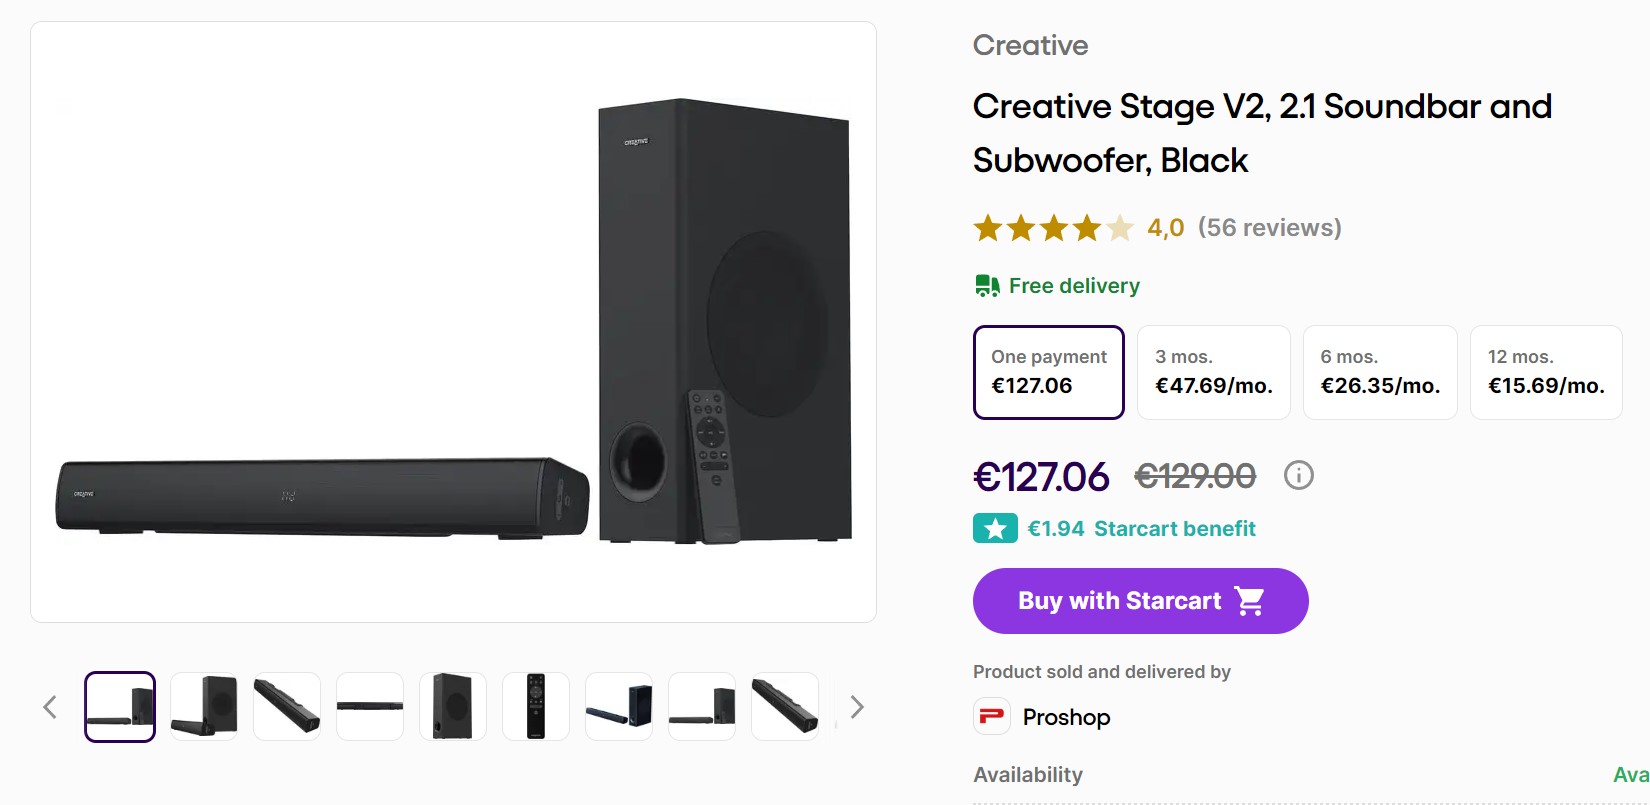This screenshot has height=805, width=1650.
Task: Open the Creative brand link
Action: pyautogui.click(x=1030, y=45)
